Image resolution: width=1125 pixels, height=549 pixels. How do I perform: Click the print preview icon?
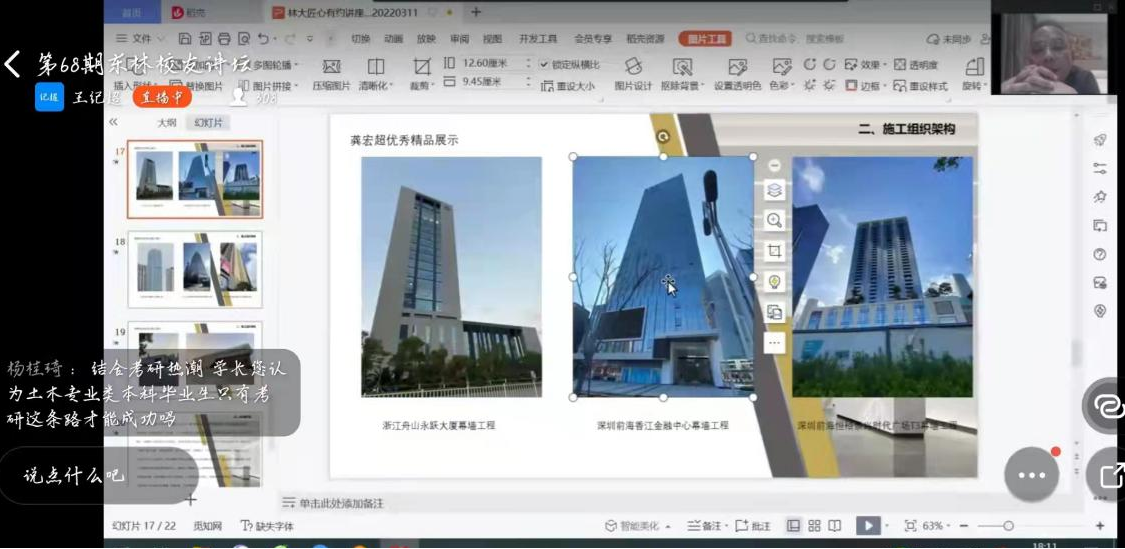click(x=244, y=39)
